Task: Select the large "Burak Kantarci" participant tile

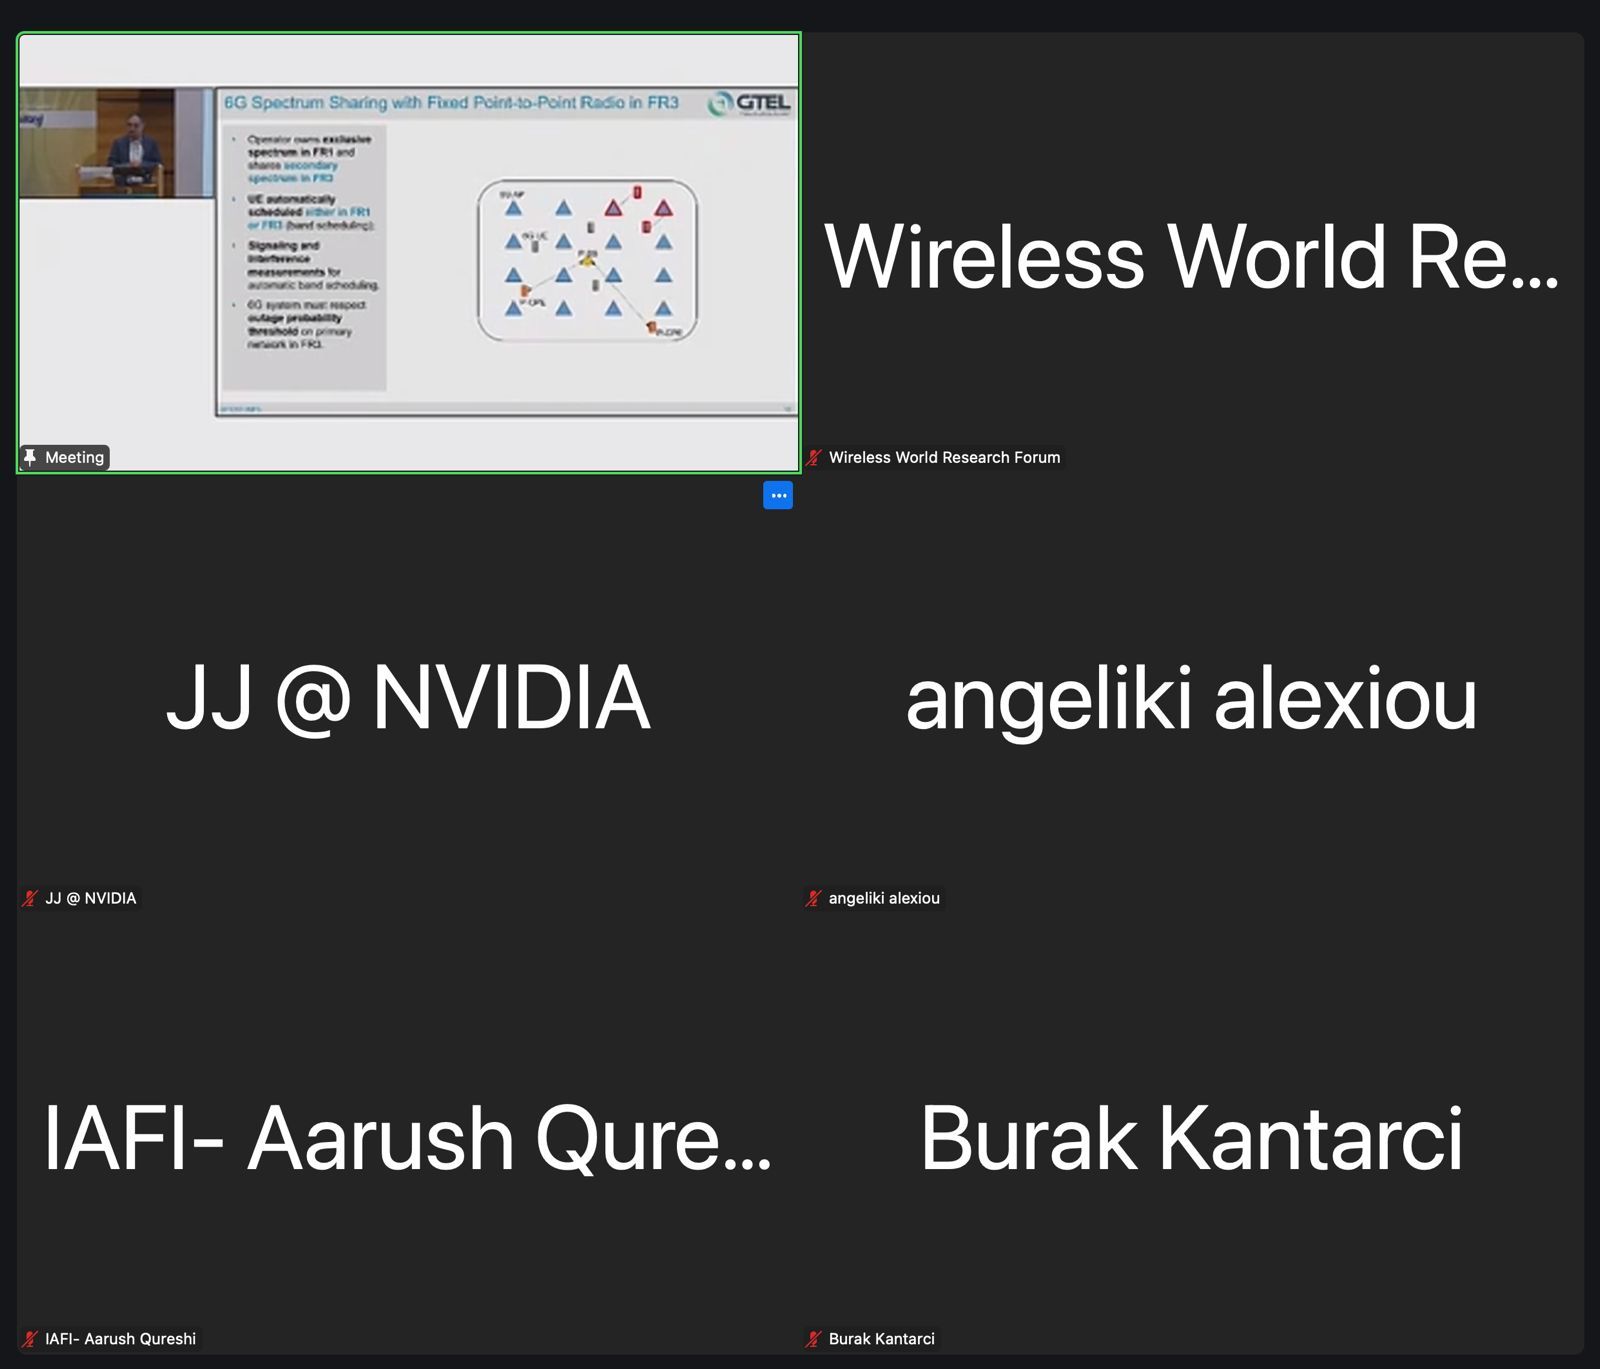Action: [x=1191, y=1138]
